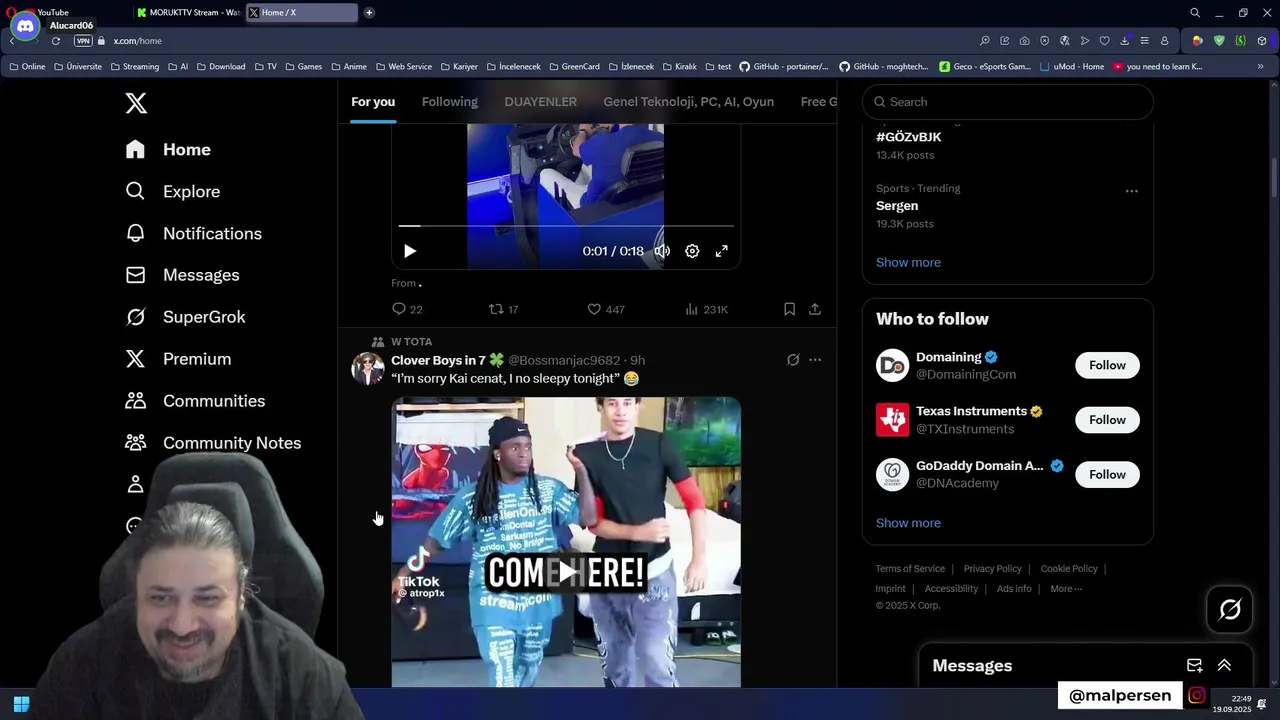The height and width of the screenshot is (720, 1280).
Task: Switch to Genel Teknoloji, PC, AI, Oyun tab
Action: point(689,102)
